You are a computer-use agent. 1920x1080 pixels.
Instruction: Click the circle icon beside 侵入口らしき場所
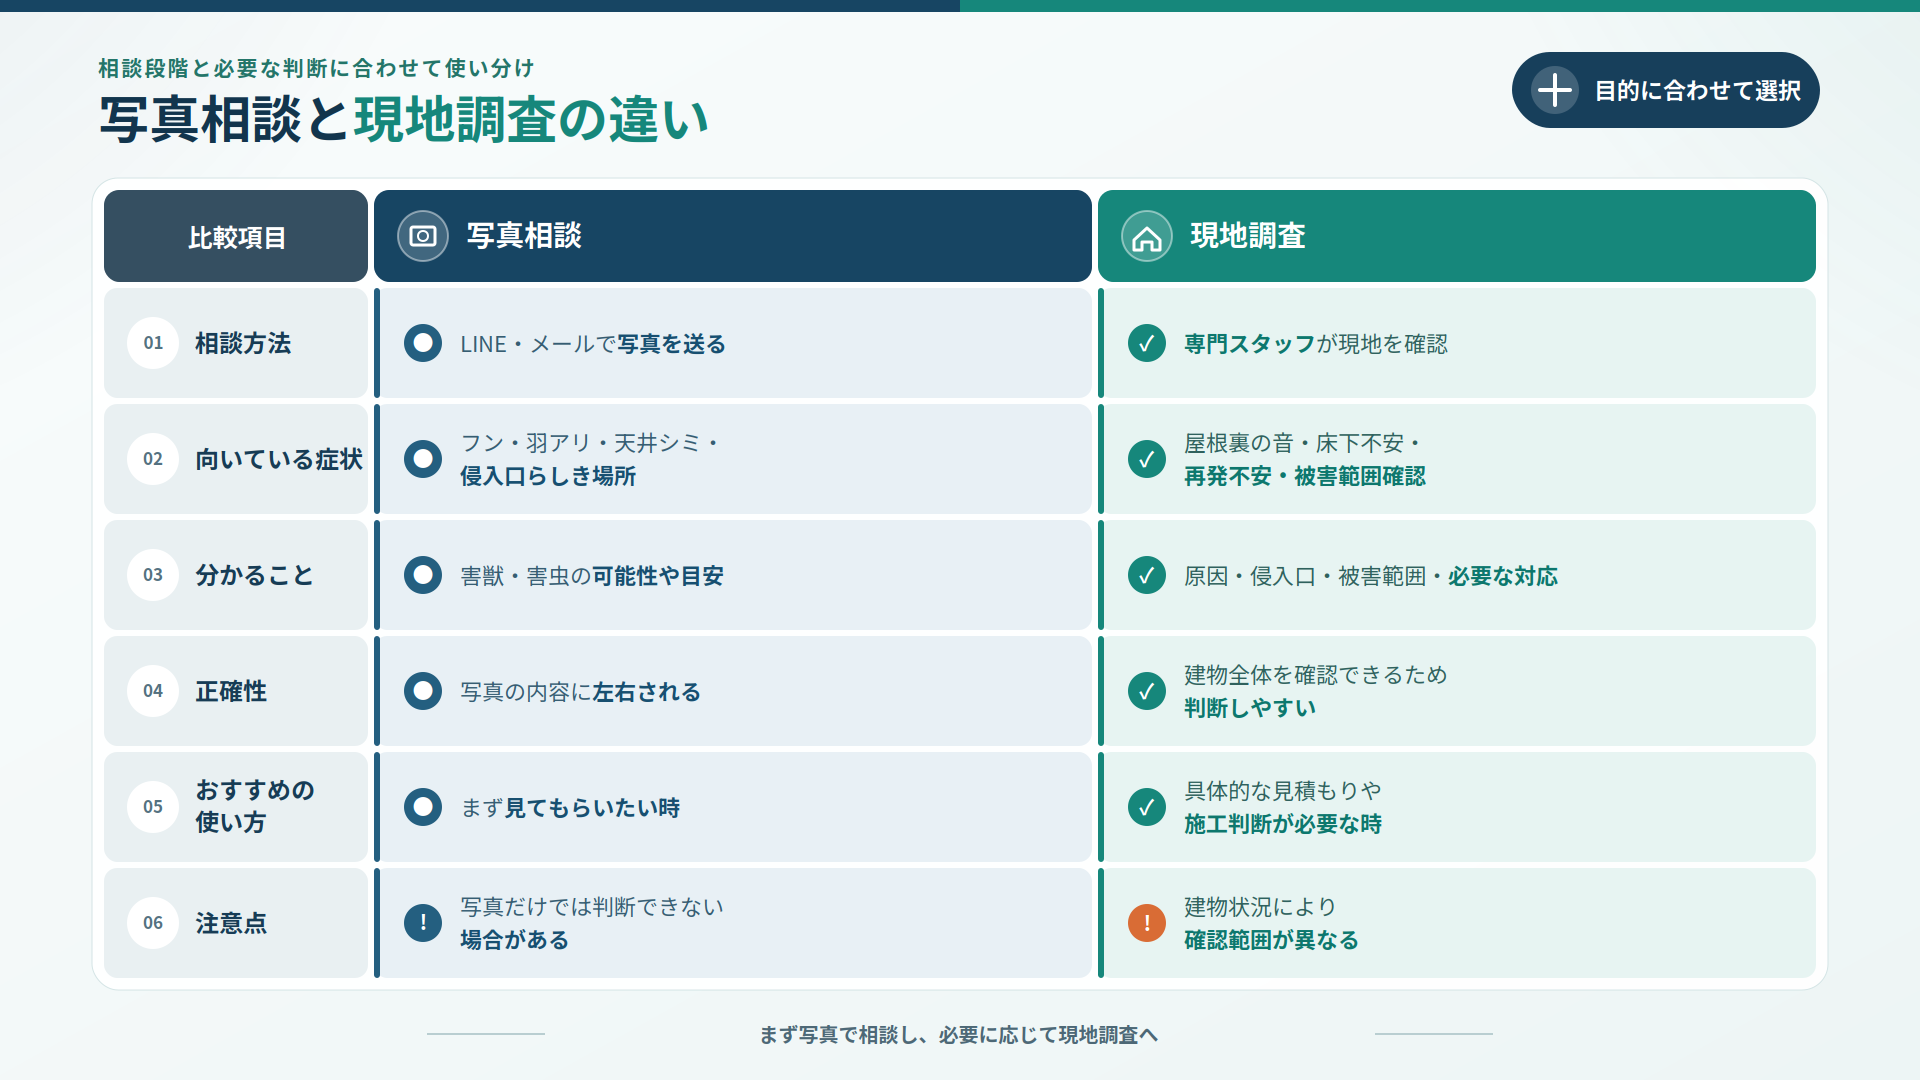[x=423, y=459]
